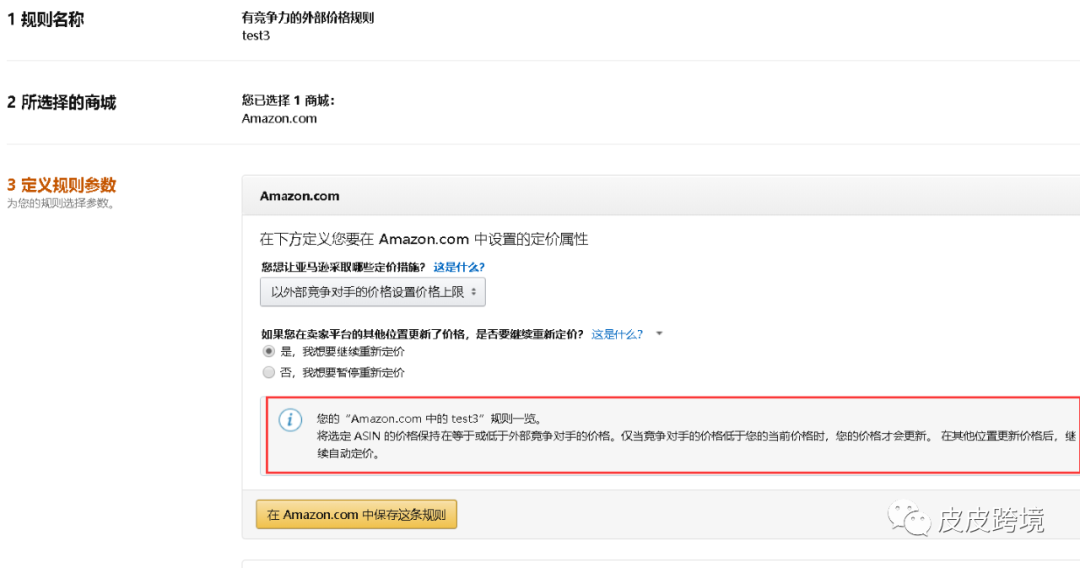Image resolution: width=1080 pixels, height=568 pixels.
Task: Click '这是什么?' beside the pricing action question
Action: [x=459, y=267]
